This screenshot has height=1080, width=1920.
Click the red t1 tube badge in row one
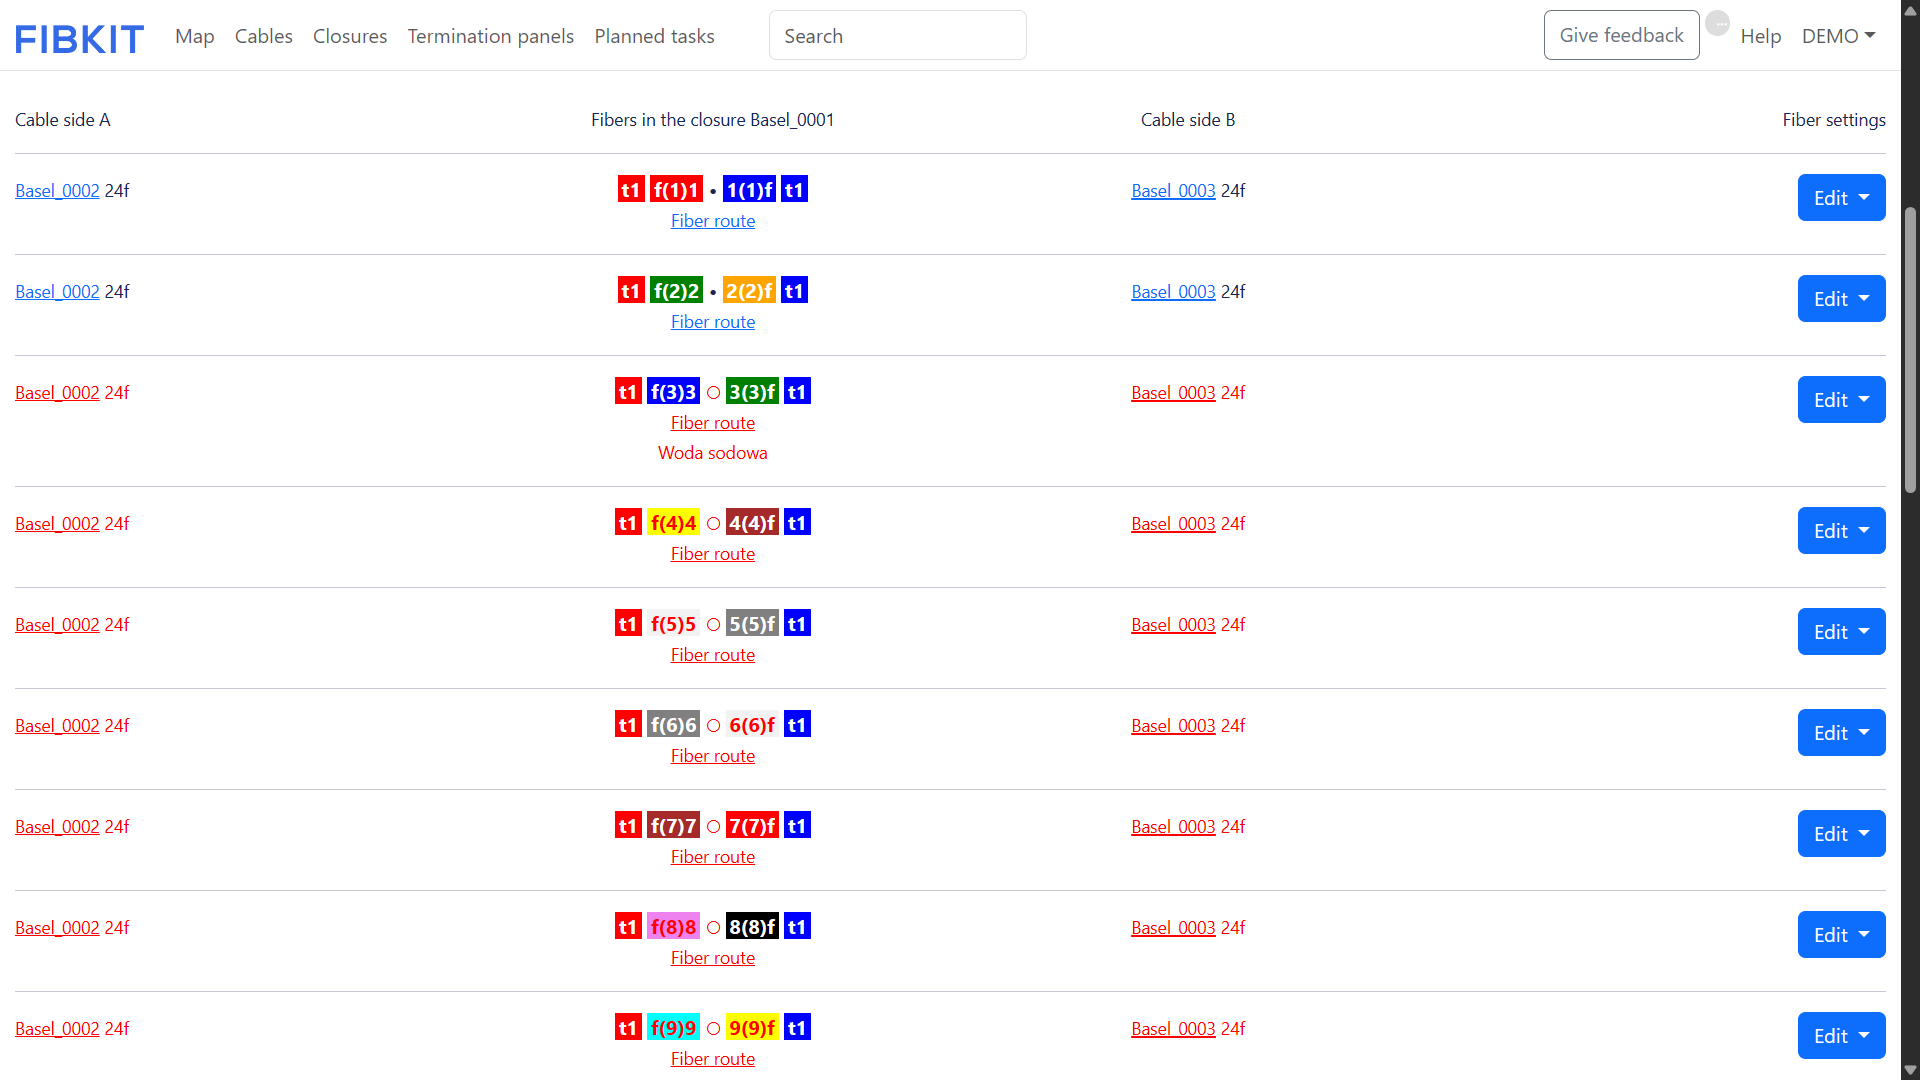[631, 189]
